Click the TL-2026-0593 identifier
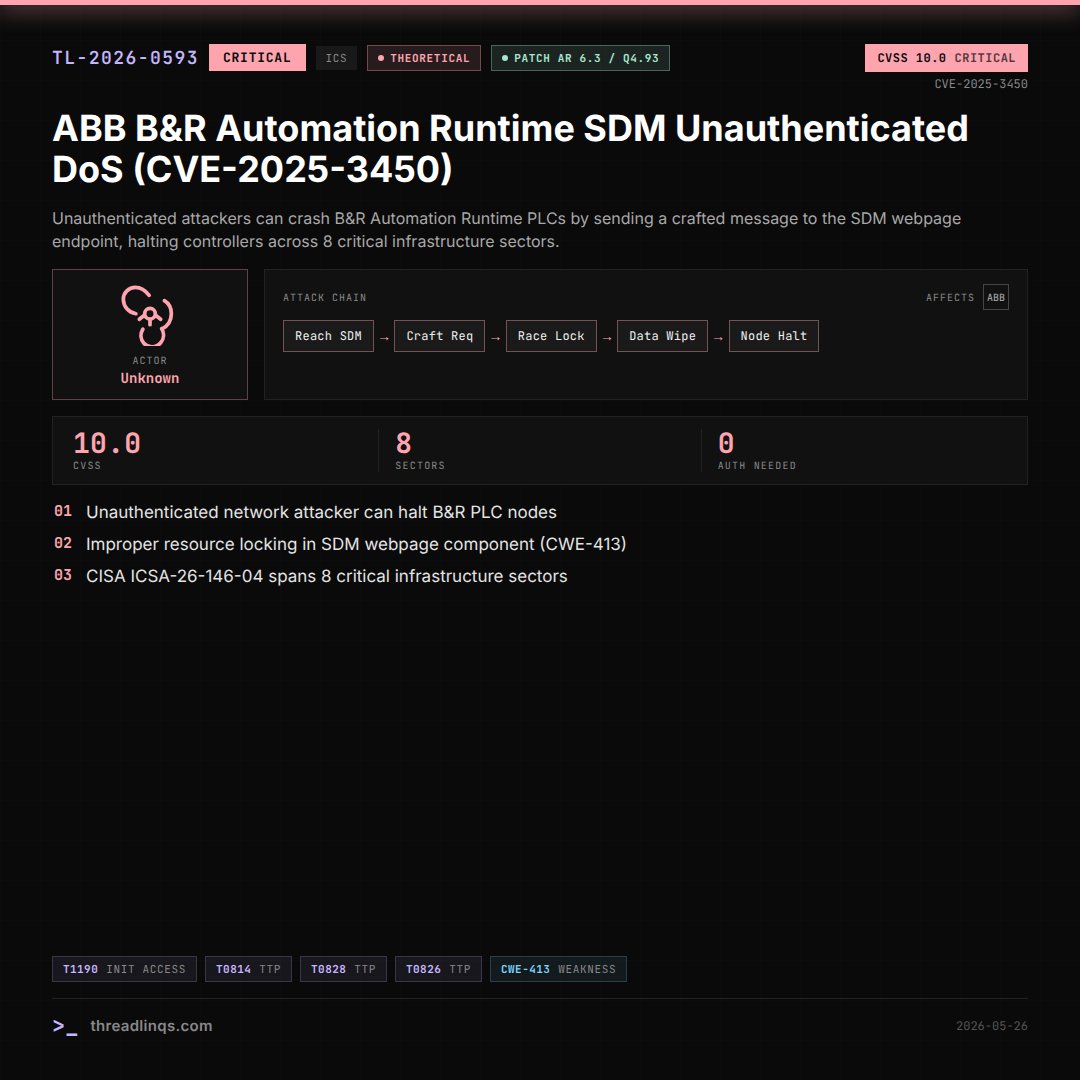The width and height of the screenshot is (1080, 1080). click(125, 58)
